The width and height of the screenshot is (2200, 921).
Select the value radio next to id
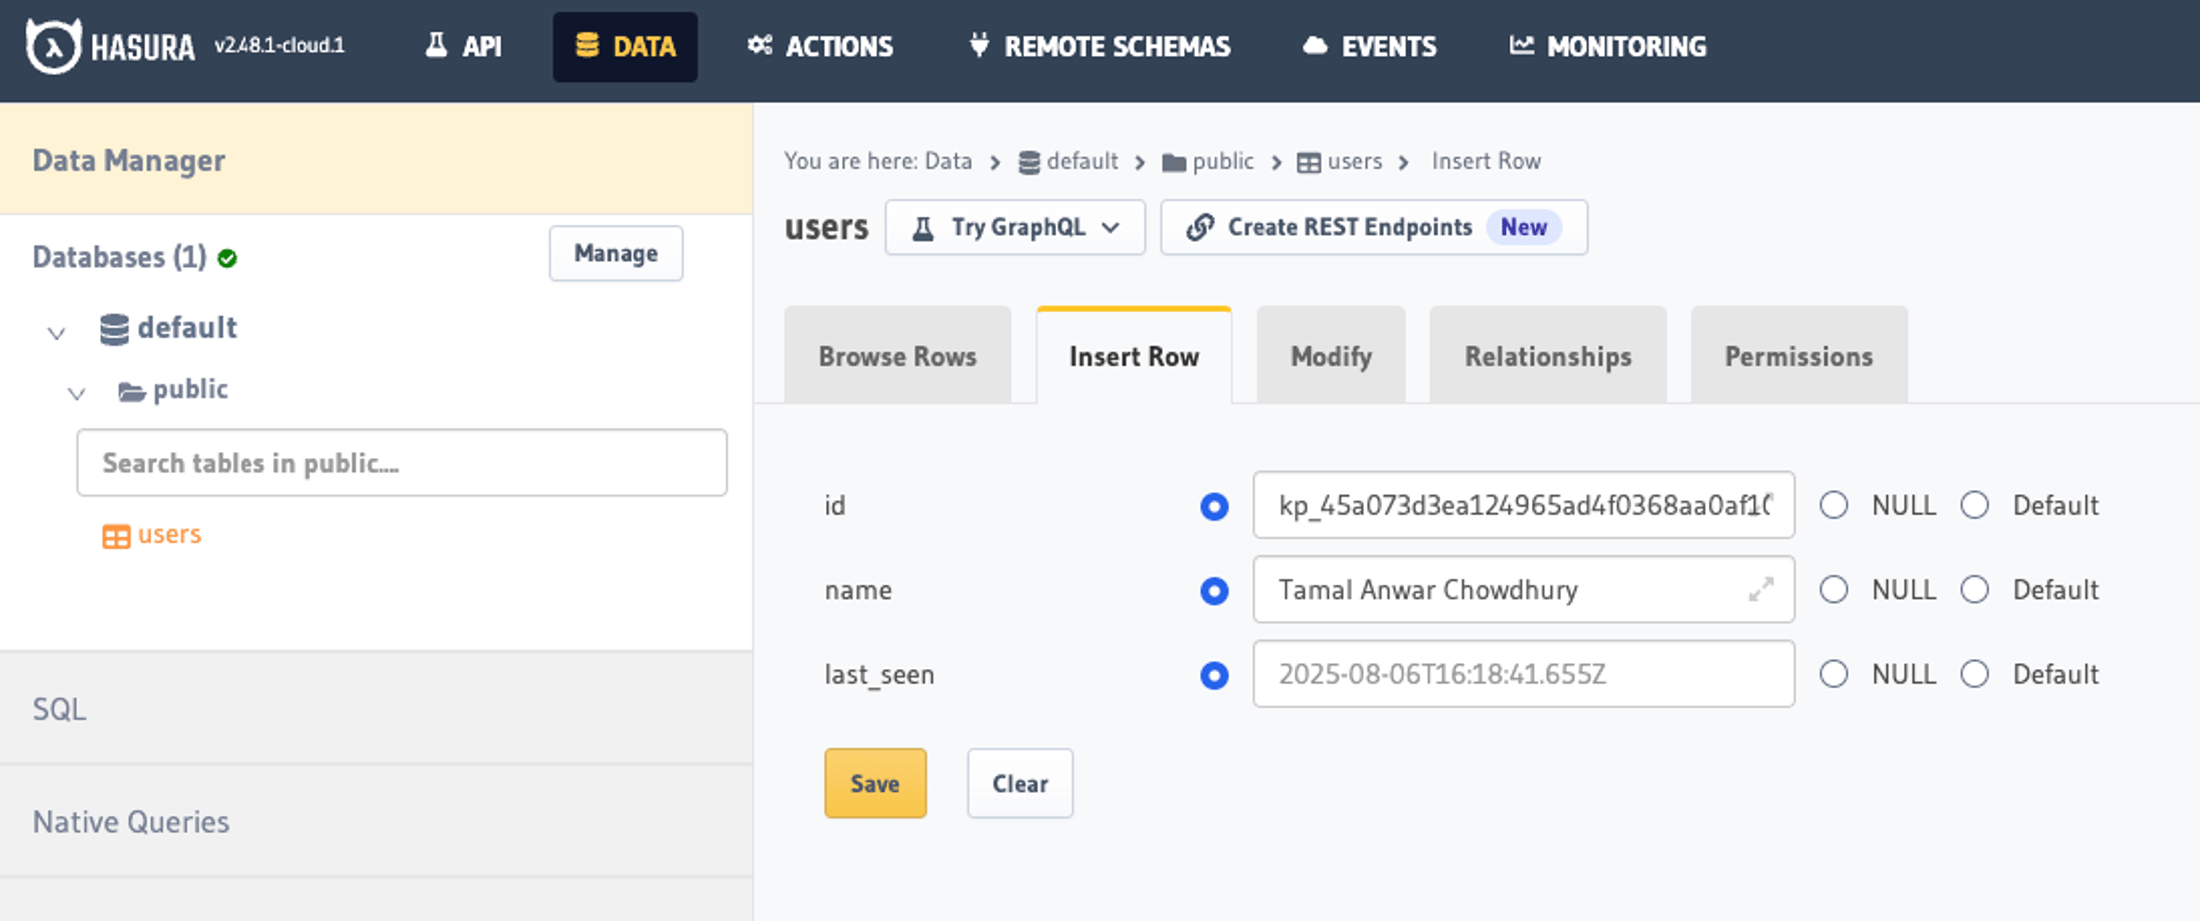tap(1213, 507)
